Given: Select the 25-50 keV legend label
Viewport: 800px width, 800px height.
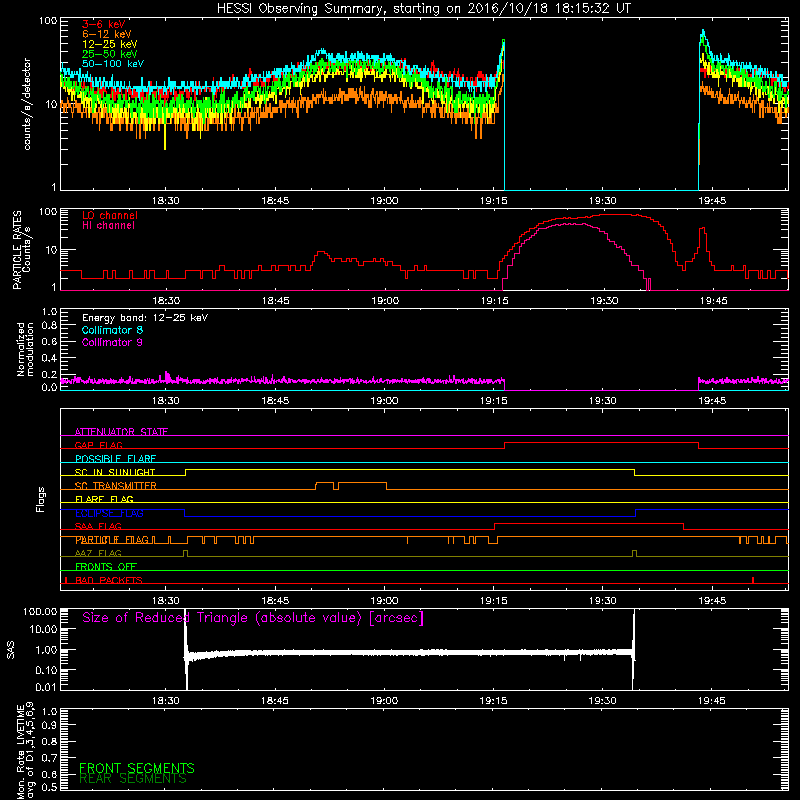Looking at the screenshot, I should coord(109,54).
